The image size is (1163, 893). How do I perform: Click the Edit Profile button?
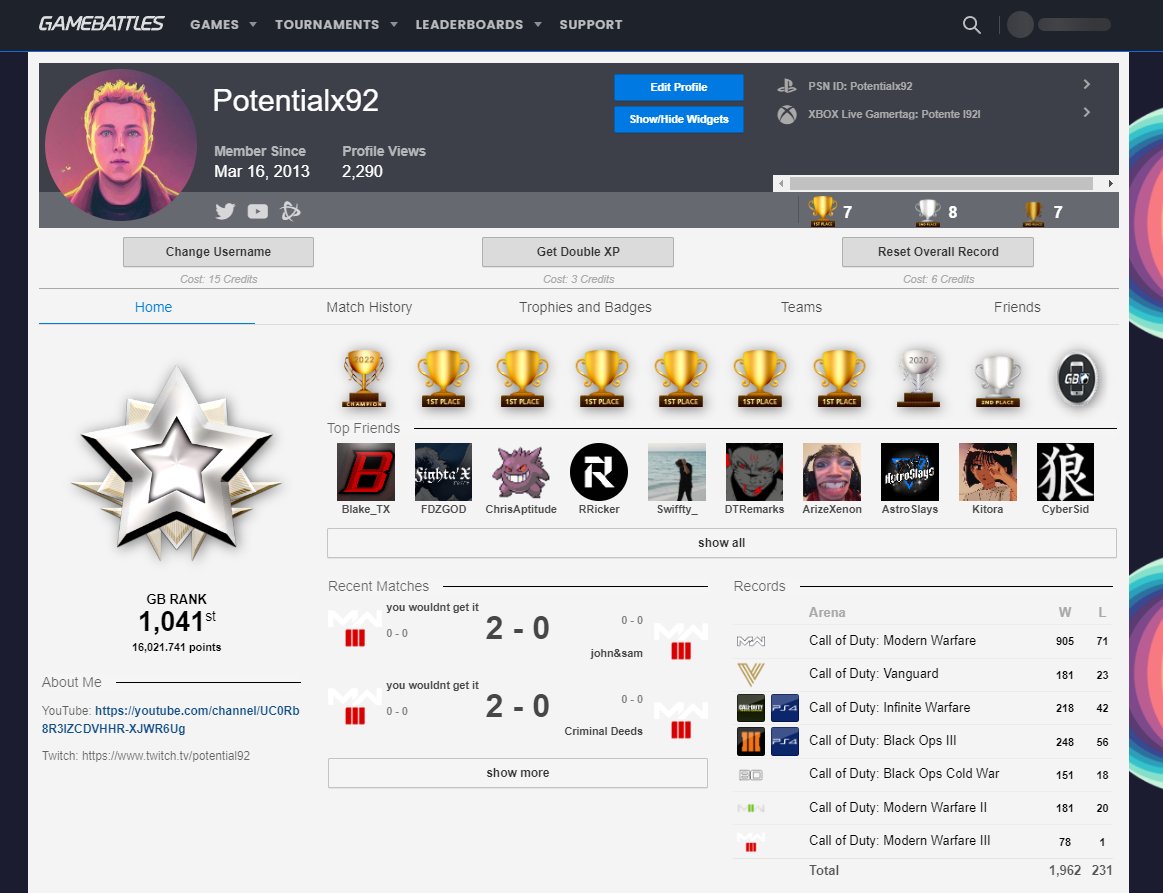pyautogui.click(x=679, y=87)
